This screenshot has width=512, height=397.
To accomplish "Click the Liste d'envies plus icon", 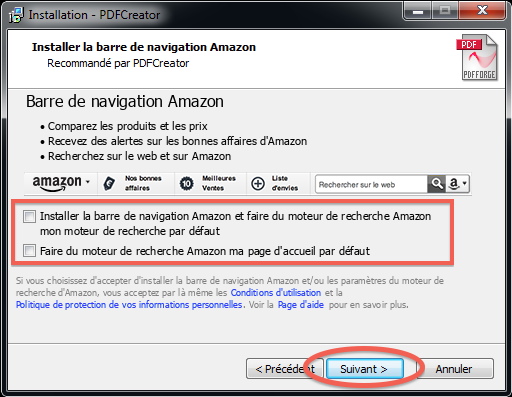I will tap(258, 183).
